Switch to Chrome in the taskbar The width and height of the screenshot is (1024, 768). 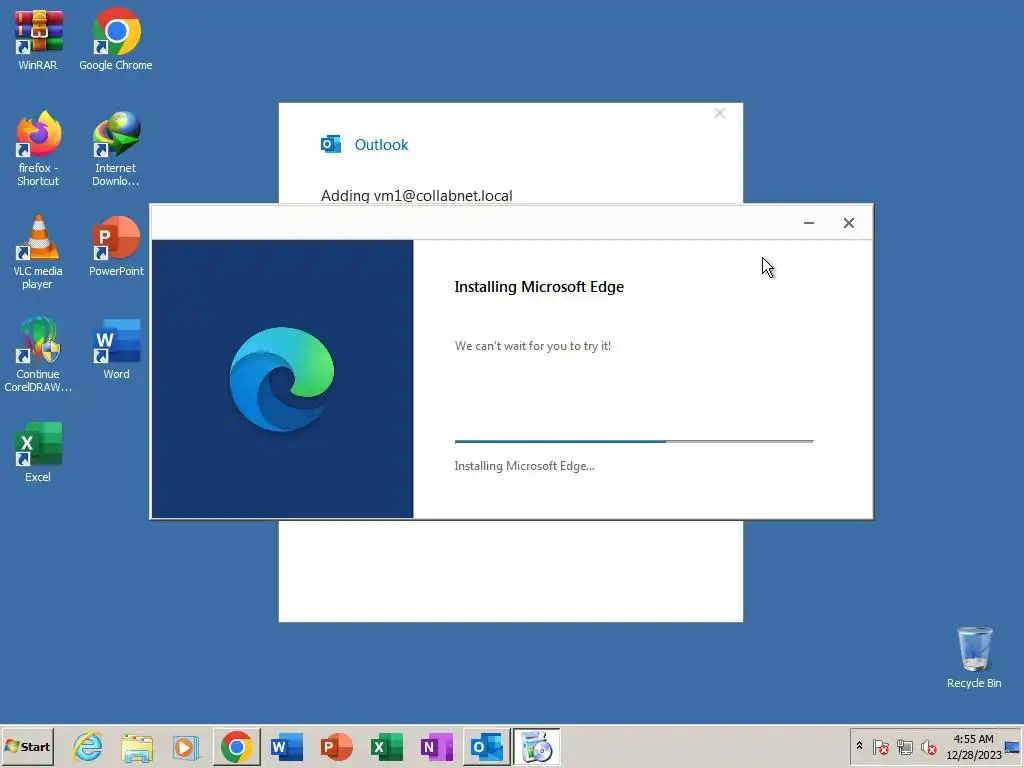pos(236,746)
